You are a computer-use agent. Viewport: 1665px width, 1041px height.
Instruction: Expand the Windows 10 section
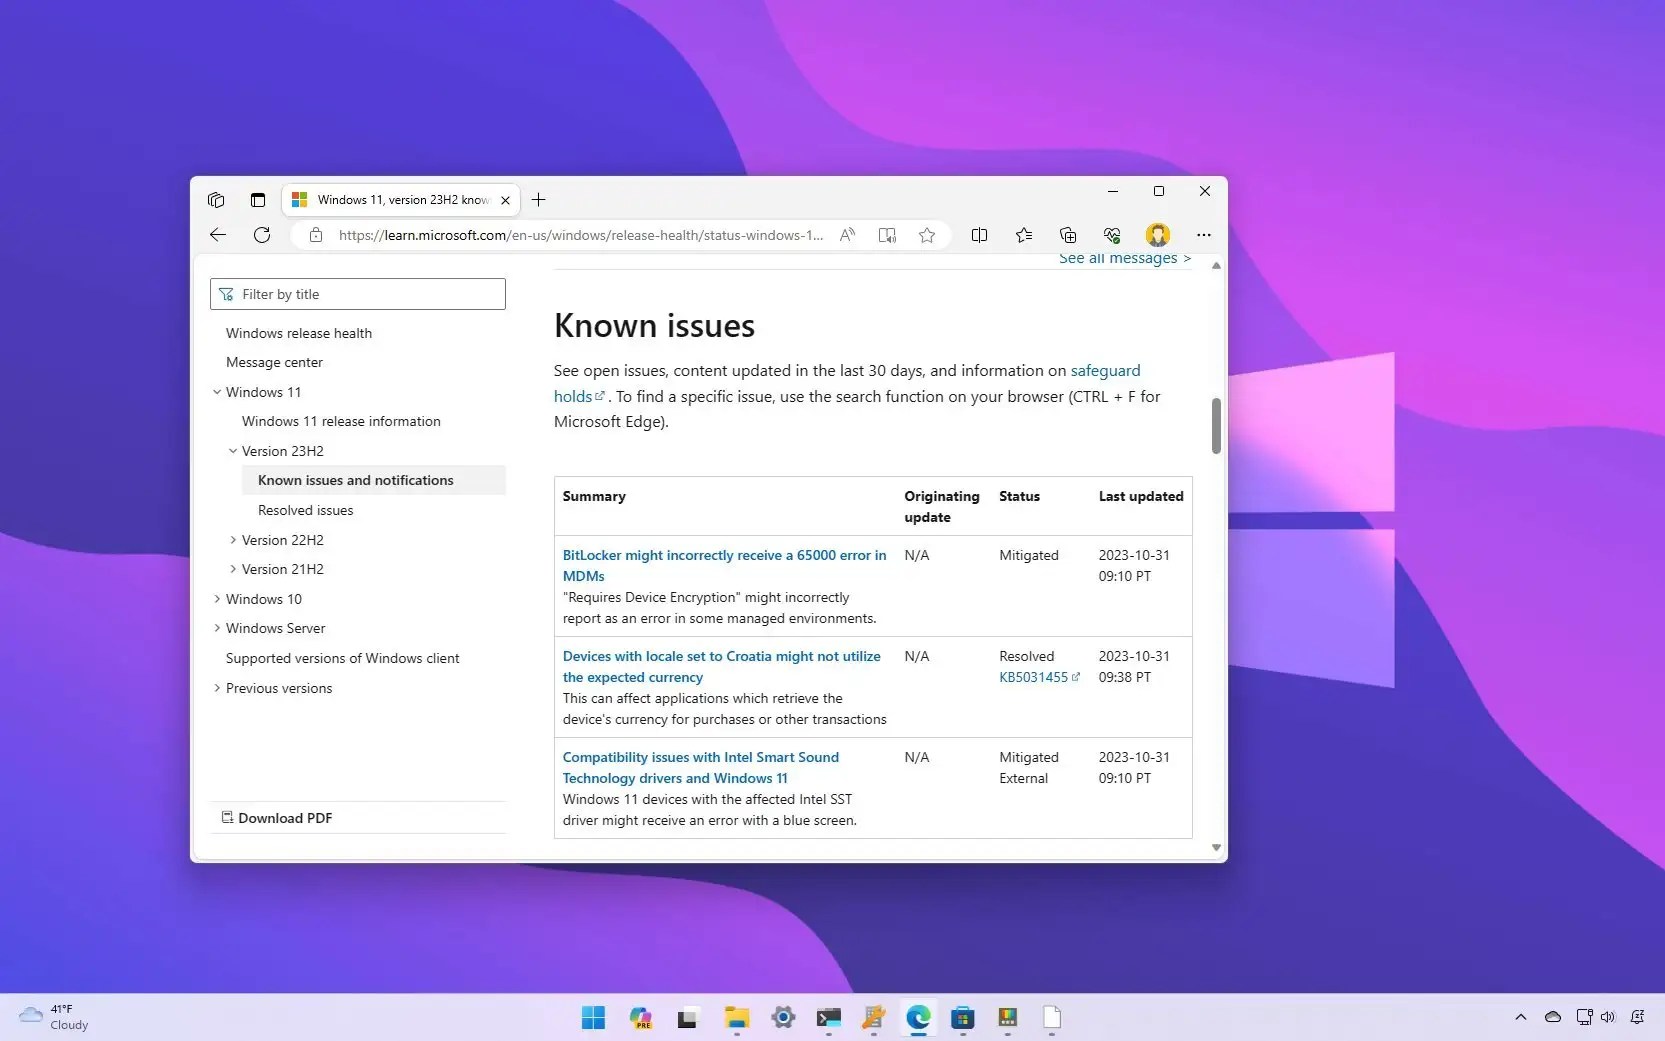tap(217, 598)
